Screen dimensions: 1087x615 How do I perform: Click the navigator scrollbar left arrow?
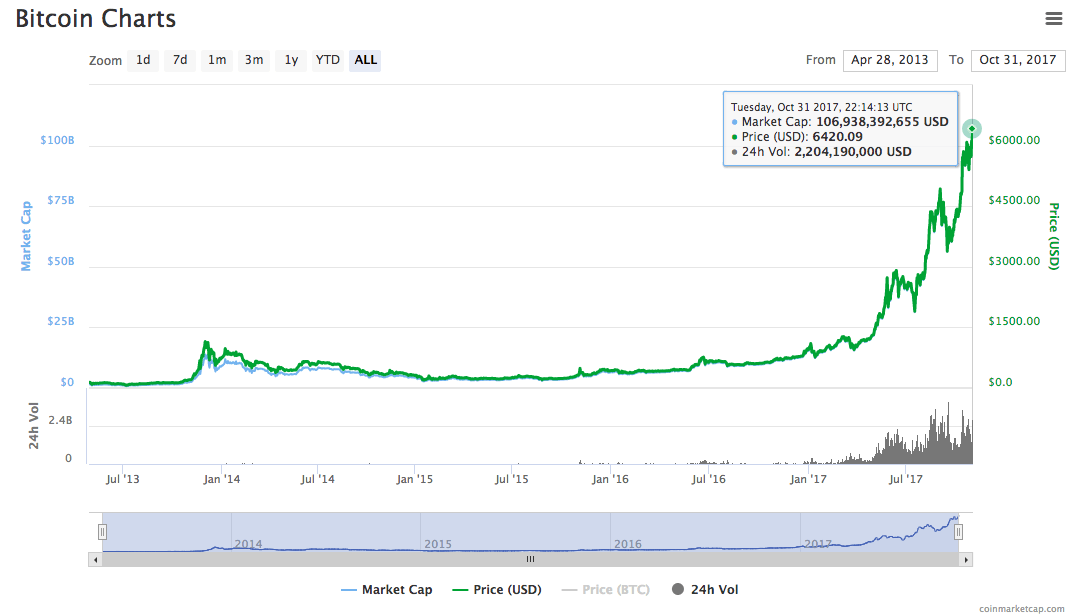click(x=96, y=559)
